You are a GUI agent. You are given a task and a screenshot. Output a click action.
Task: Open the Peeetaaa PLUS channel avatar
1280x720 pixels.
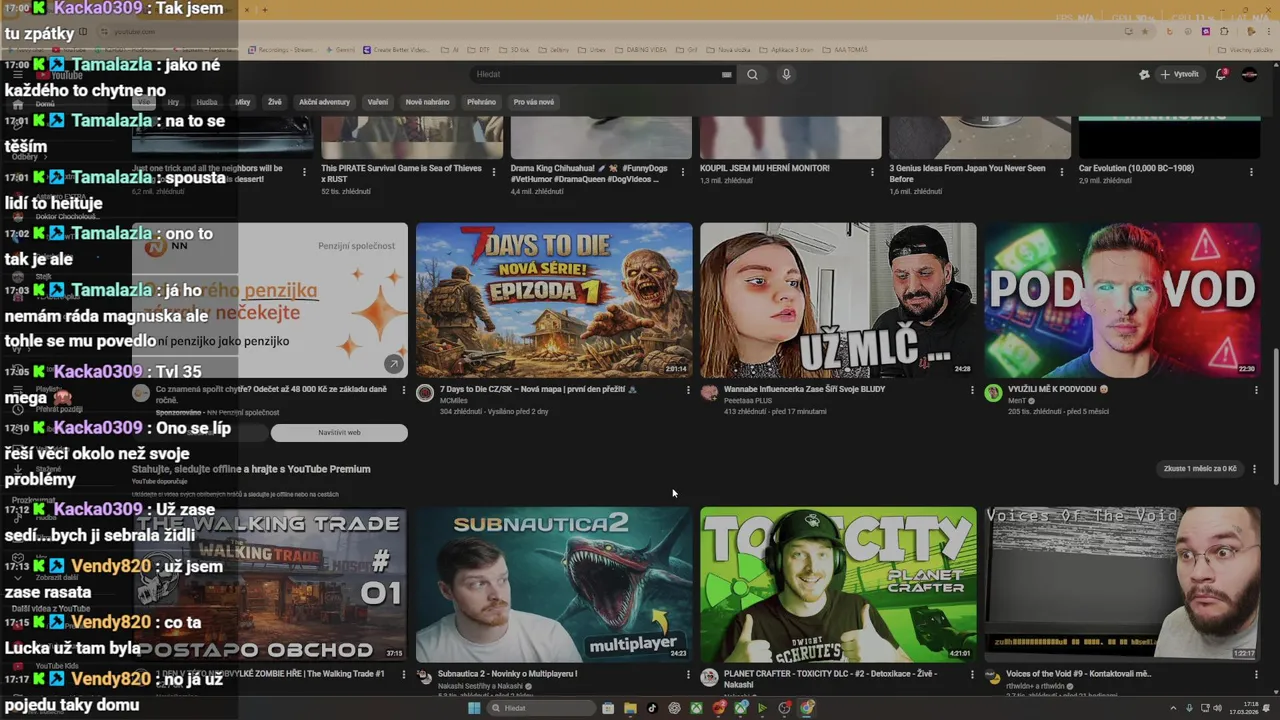click(x=709, y=393)
